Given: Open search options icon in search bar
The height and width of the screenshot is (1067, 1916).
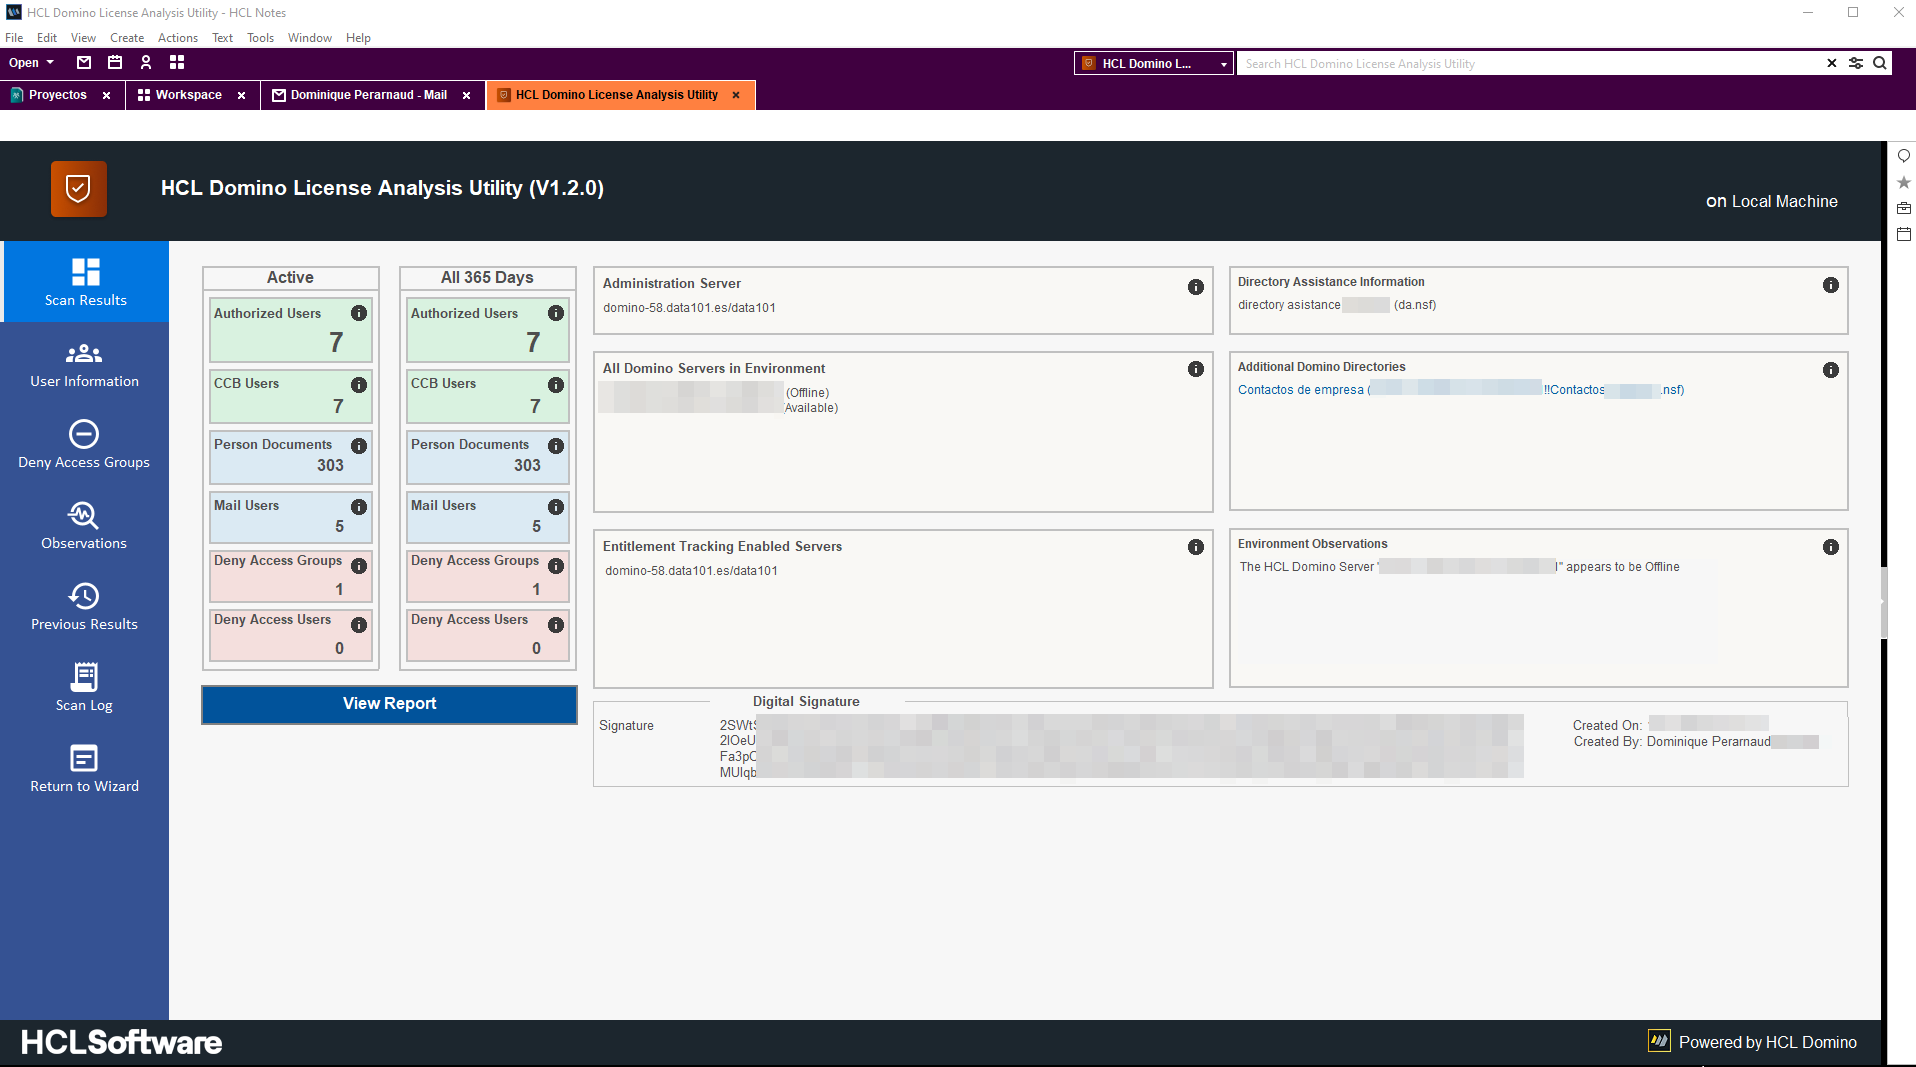Looking at the screenshot, I should tap(1856, 63).
